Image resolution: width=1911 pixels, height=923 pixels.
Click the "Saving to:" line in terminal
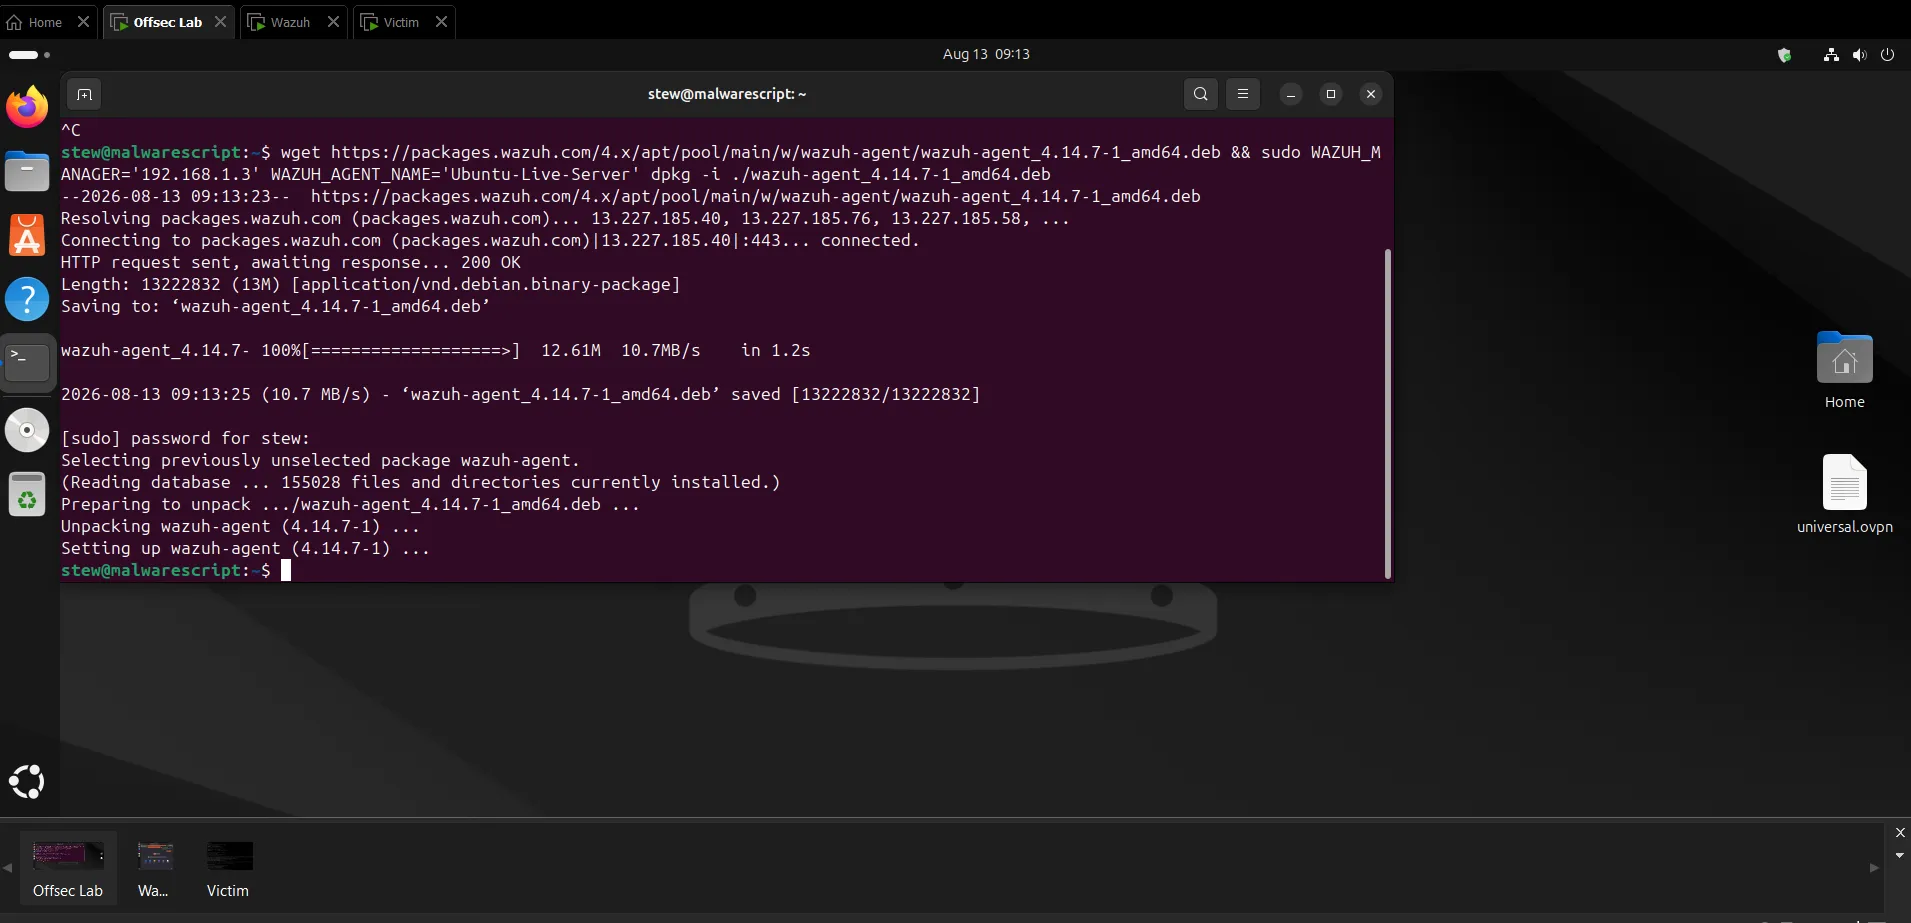(x=276, y=306)
